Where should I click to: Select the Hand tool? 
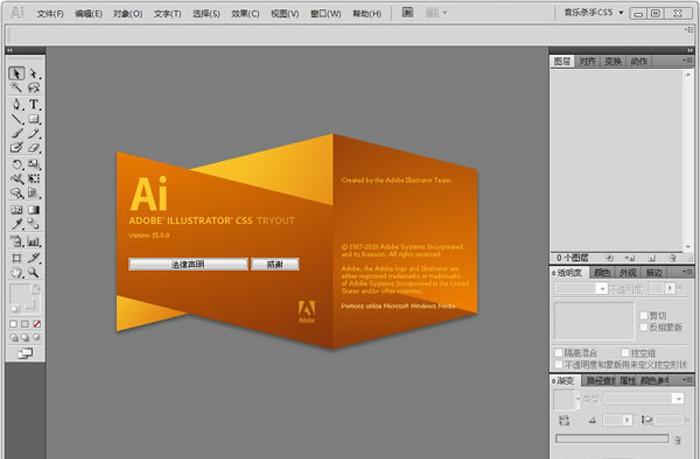[x=17, y=272]
